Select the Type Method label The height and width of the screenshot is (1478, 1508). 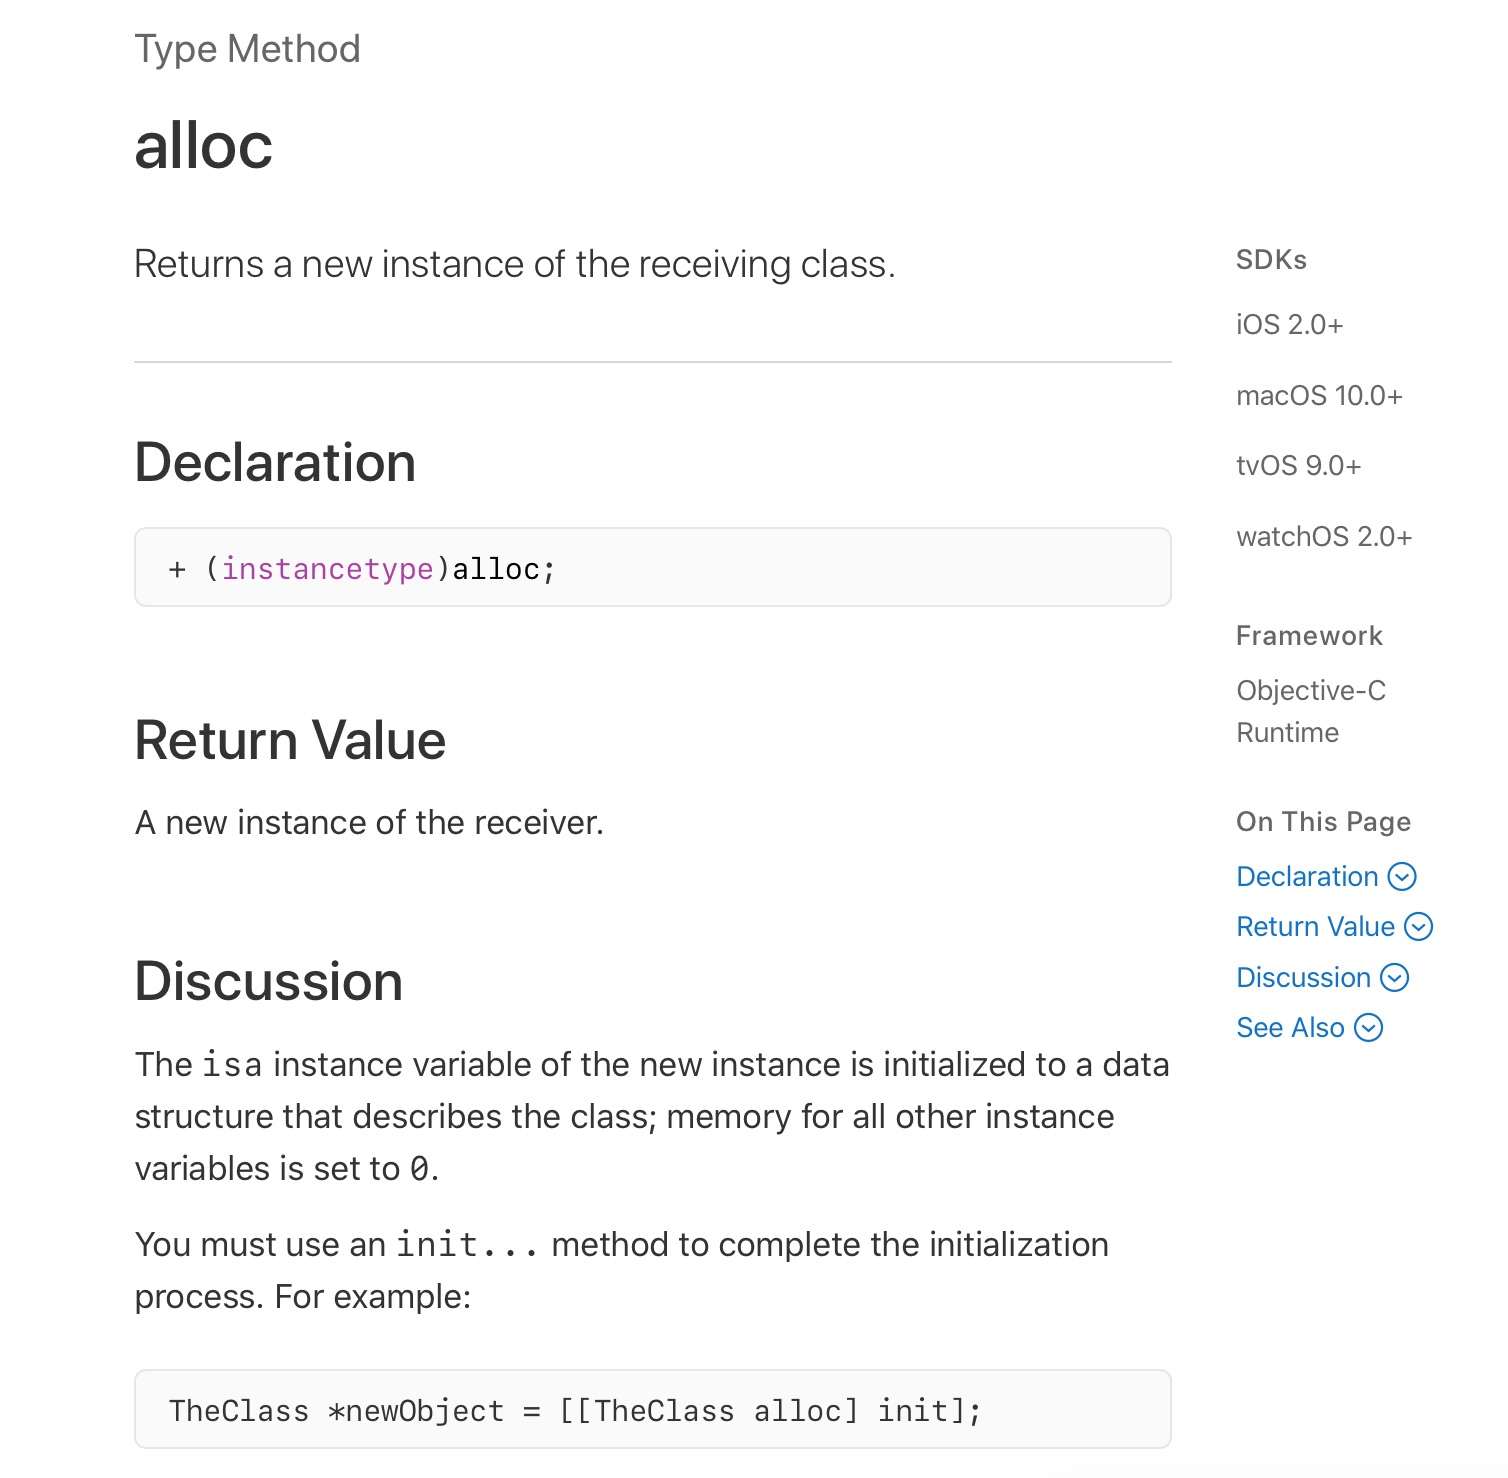click(x=247, y=47)
